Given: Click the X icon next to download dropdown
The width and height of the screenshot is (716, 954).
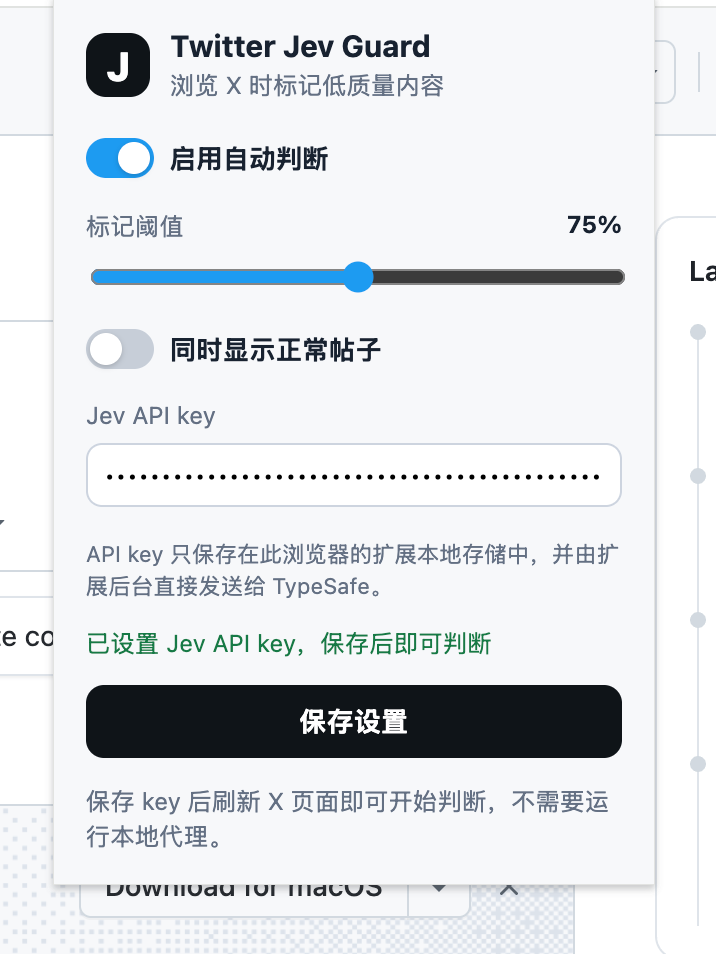Looking at the screenshot, I should click(x=509, y=891).
